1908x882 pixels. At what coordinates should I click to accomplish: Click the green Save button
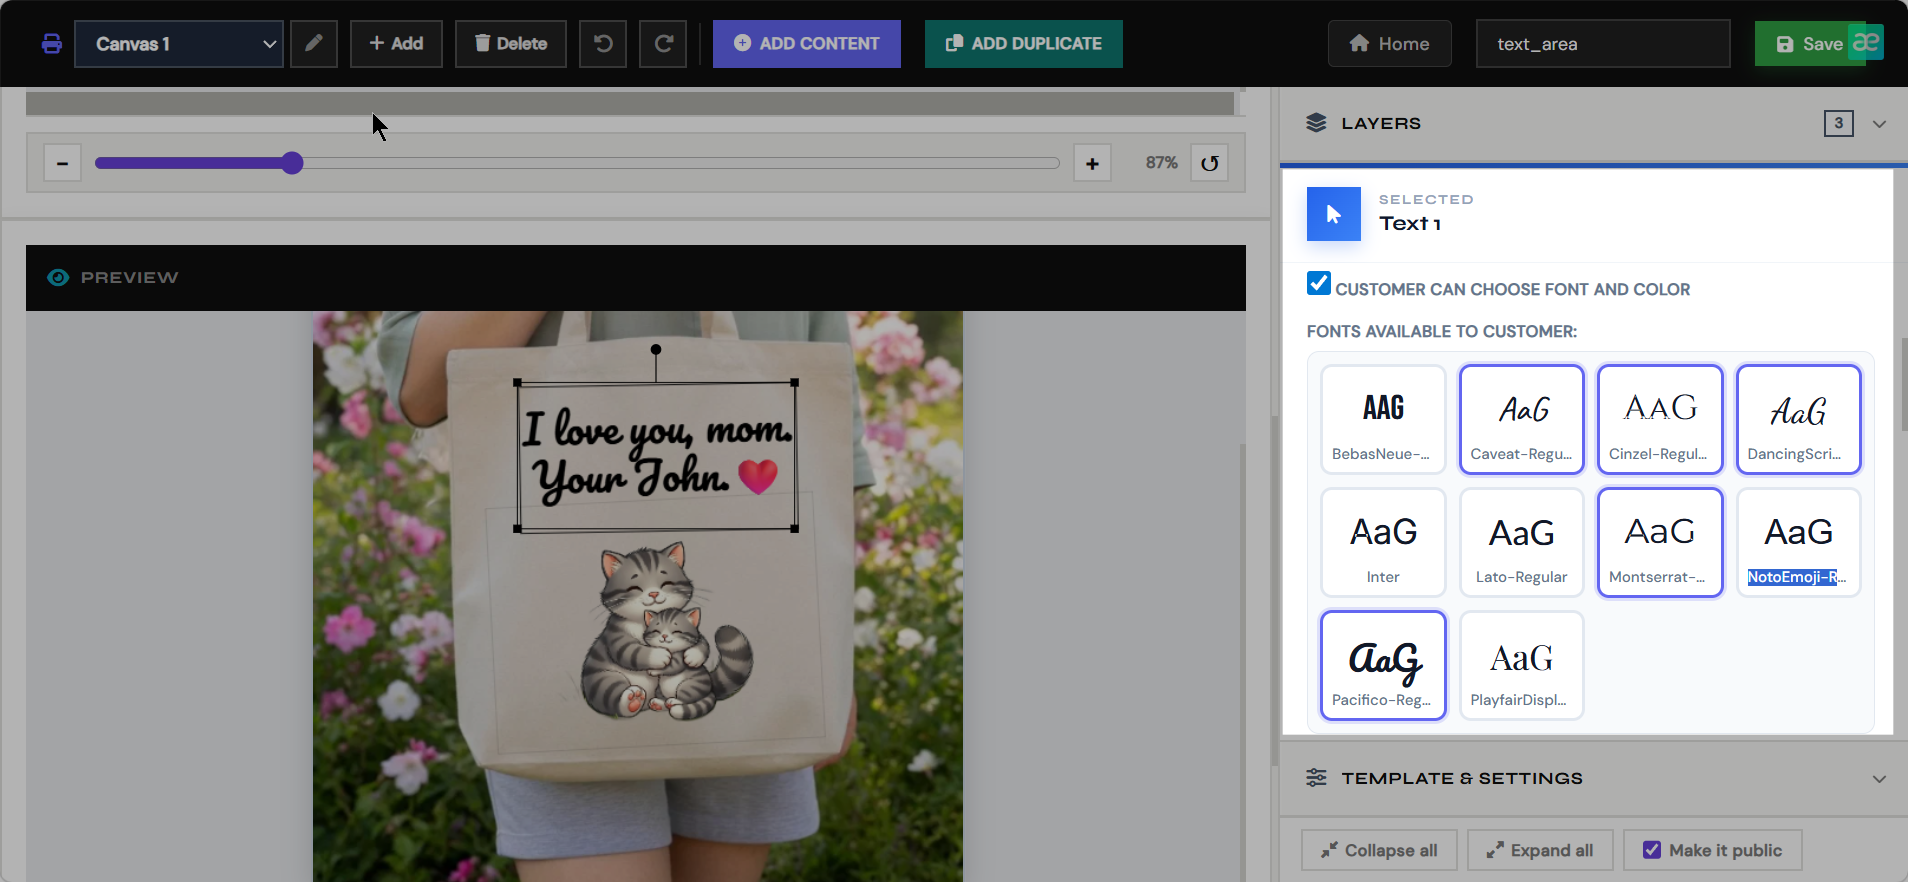coord(1809,44)
